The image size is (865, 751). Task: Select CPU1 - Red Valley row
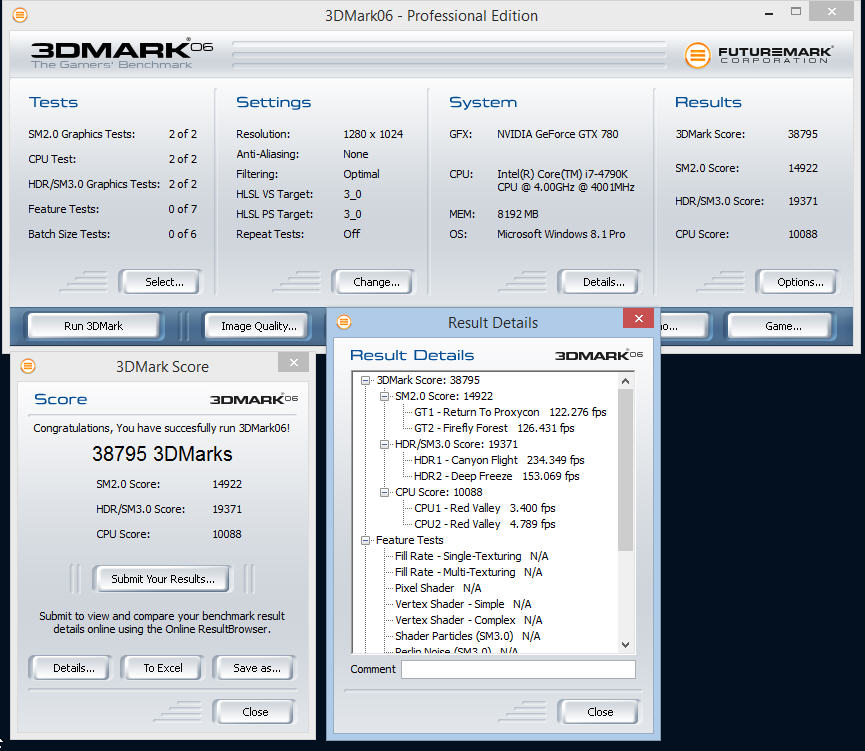tap(484, 508)
